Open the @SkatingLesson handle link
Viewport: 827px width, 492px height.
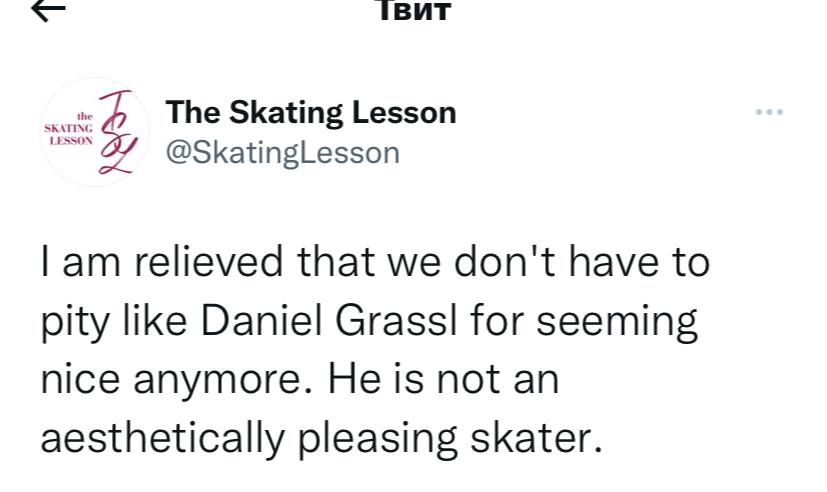pyautogui.click(x=281, y=152)
